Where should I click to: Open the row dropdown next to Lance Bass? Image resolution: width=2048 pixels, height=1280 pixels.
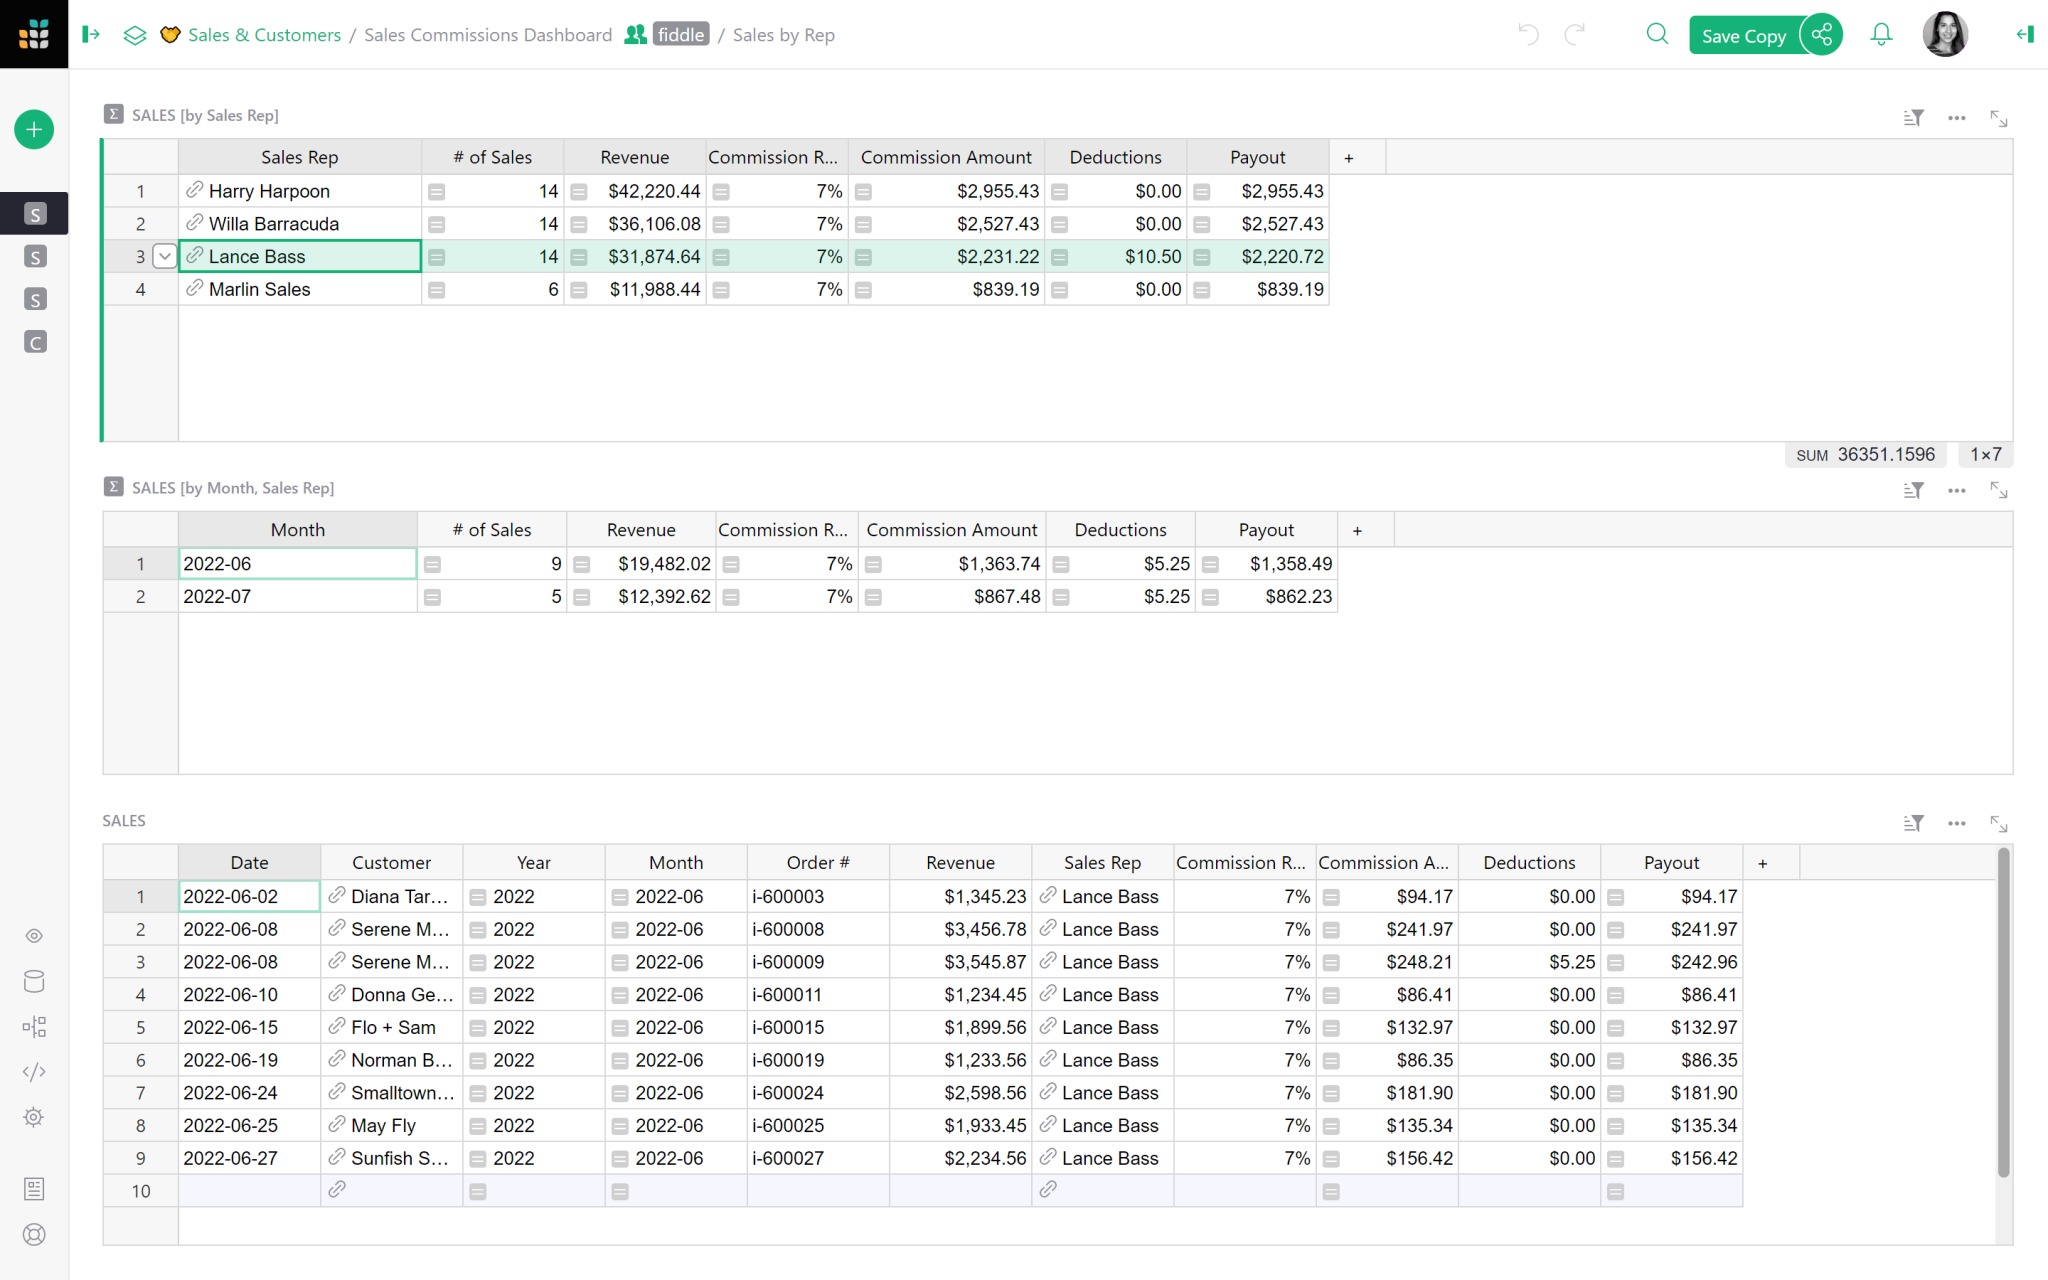pos(164,256)
